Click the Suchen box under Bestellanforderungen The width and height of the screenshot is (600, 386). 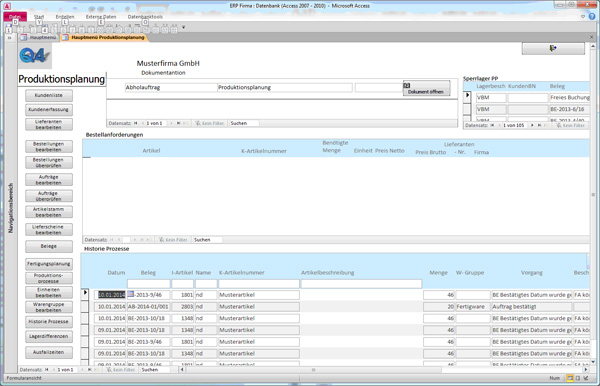pyautogui.click(x=207, y=240)
